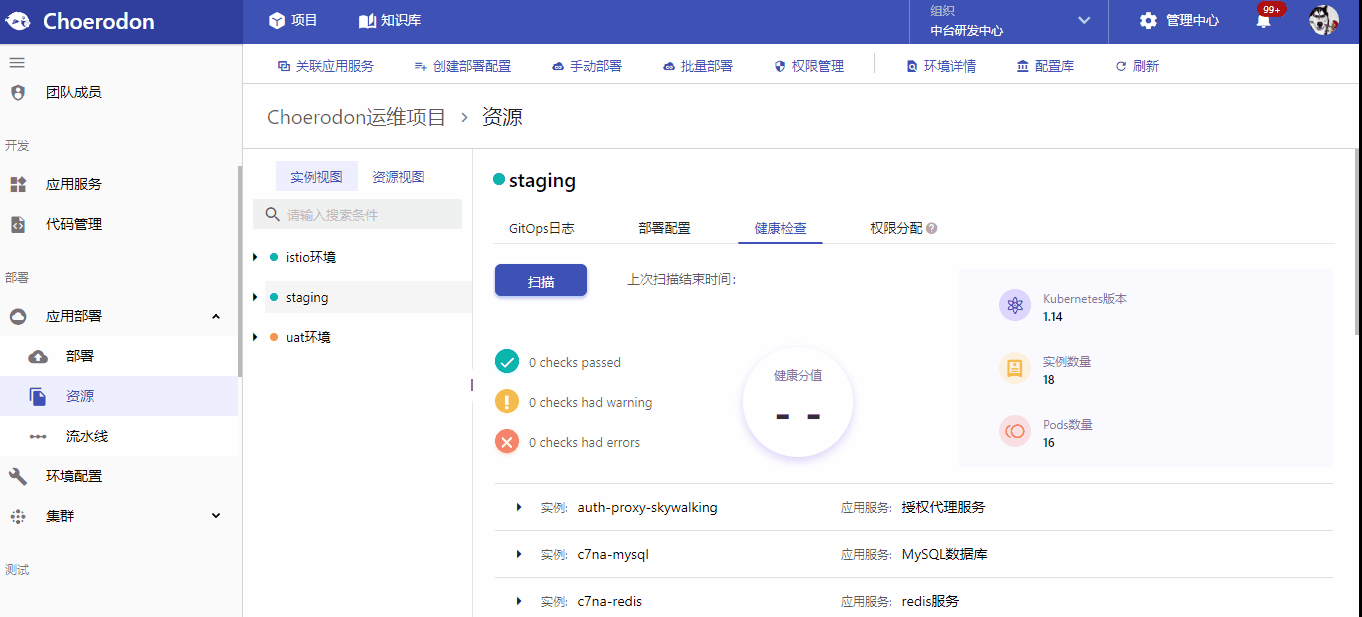This screenshot has width=1362, height=617.
Task: Expand the auth-proxy-skywalking instance row
Action: coord(519,507)
